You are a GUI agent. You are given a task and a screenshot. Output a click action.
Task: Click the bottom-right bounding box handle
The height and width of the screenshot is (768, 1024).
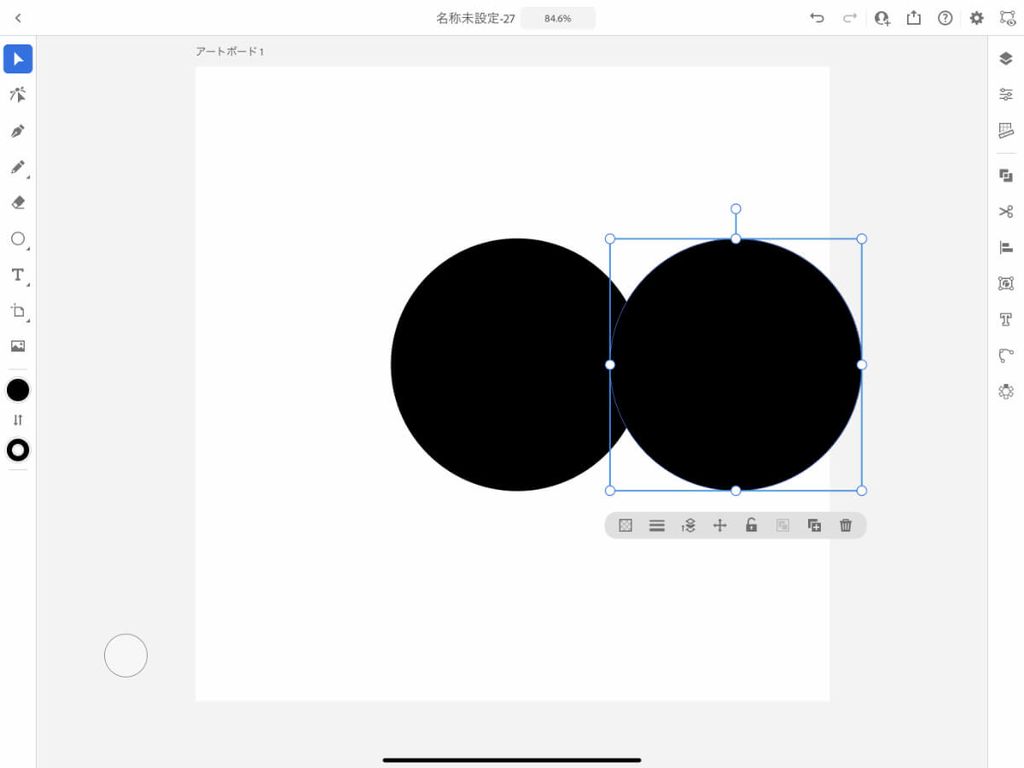pyautogui.click(x=861, y=490)
